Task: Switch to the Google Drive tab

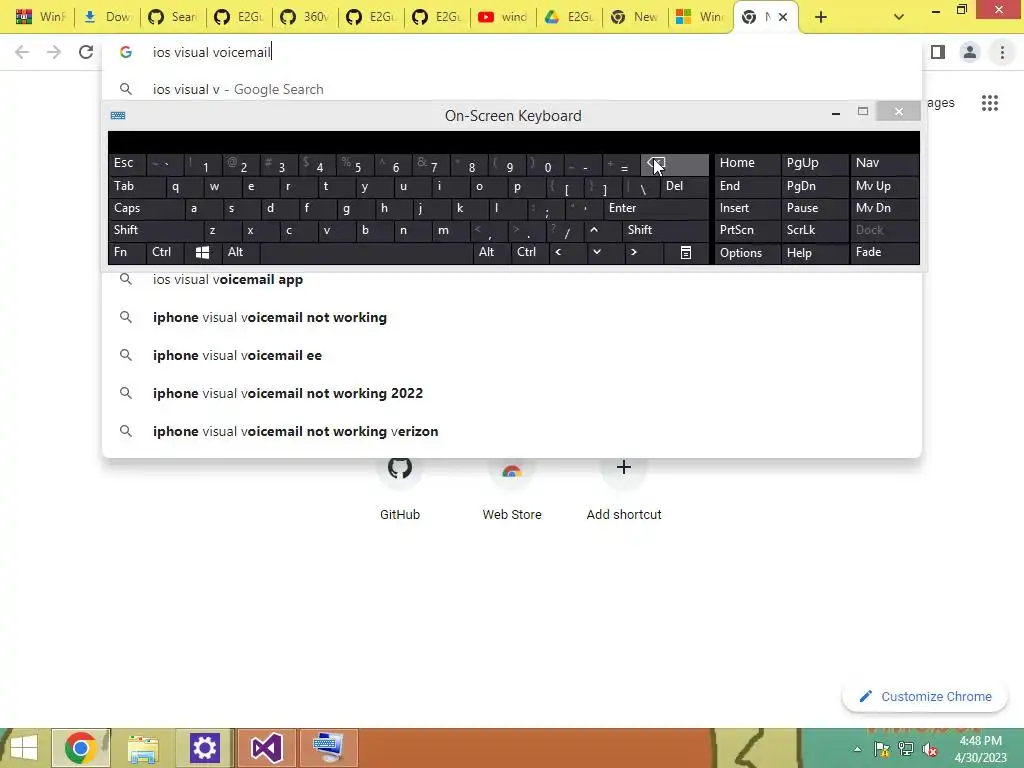Action: click(569, 17)
